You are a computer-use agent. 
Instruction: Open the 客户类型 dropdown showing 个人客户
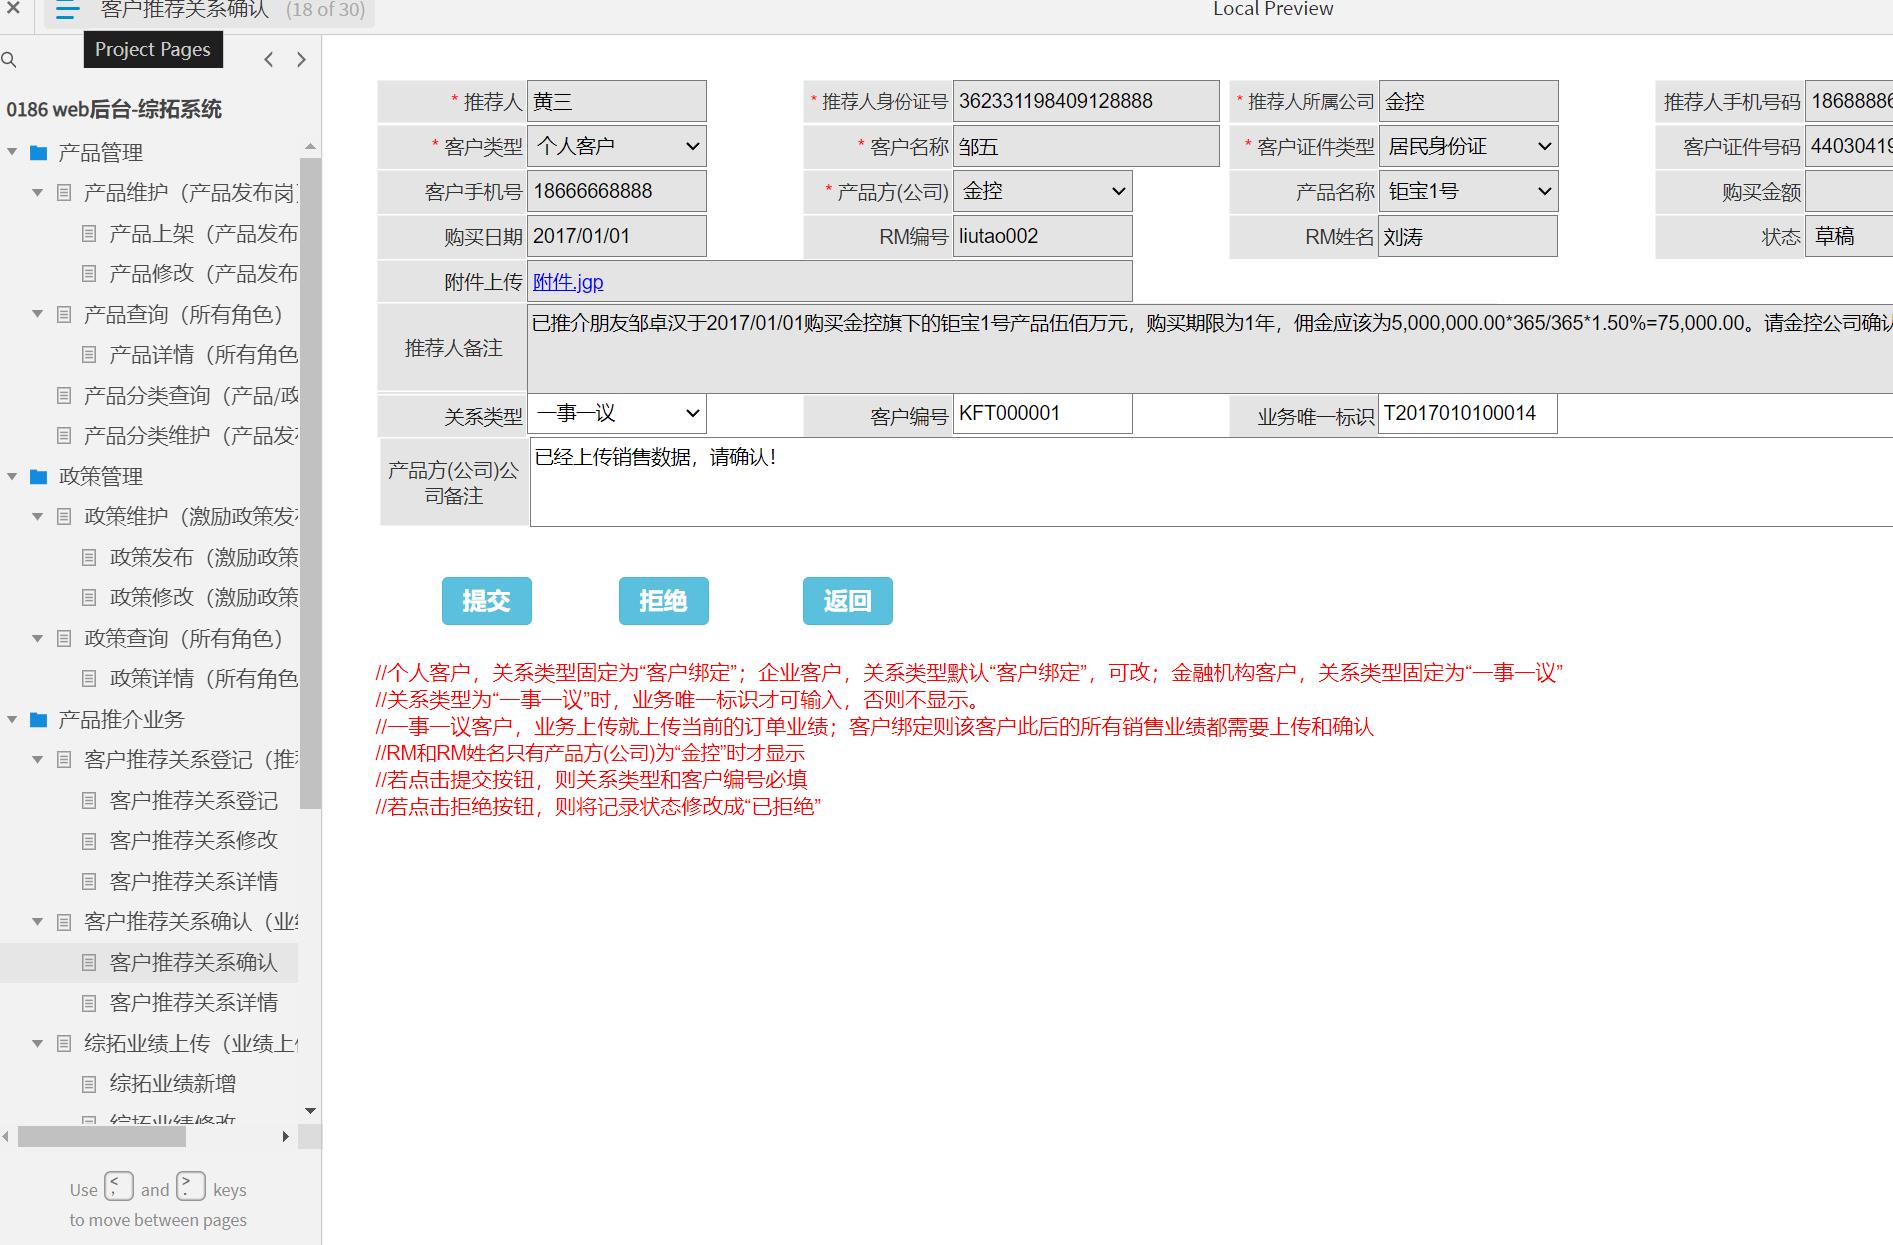pyautogui.click(x=617, y=146)
